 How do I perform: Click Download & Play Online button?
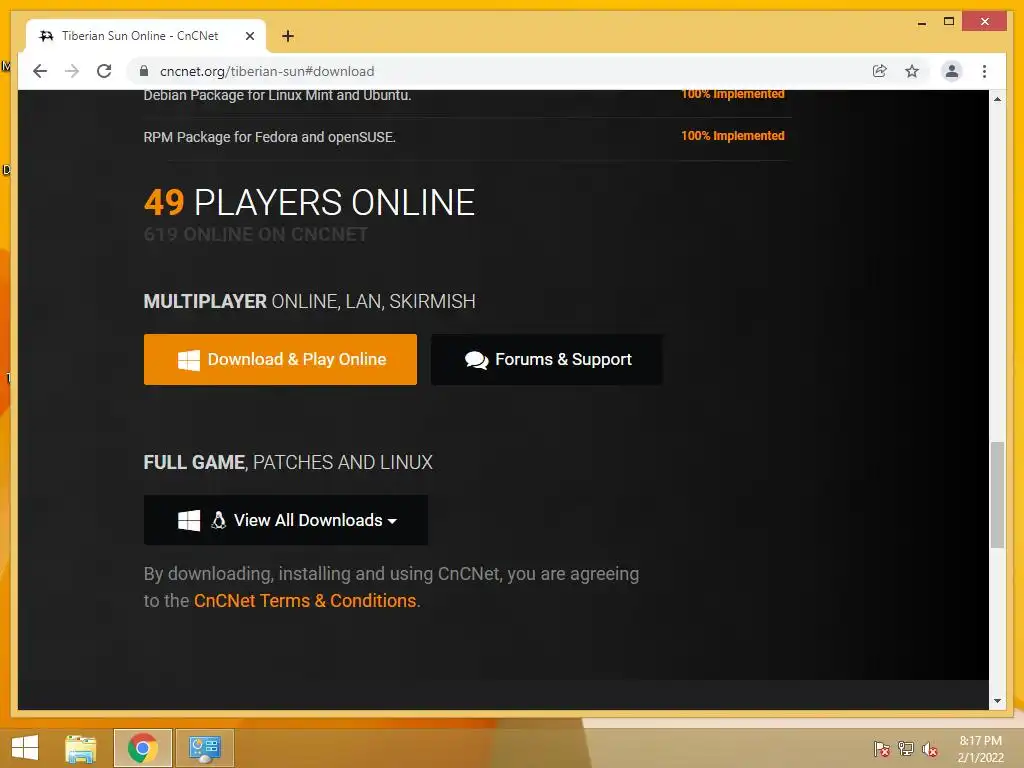(280, 359)
